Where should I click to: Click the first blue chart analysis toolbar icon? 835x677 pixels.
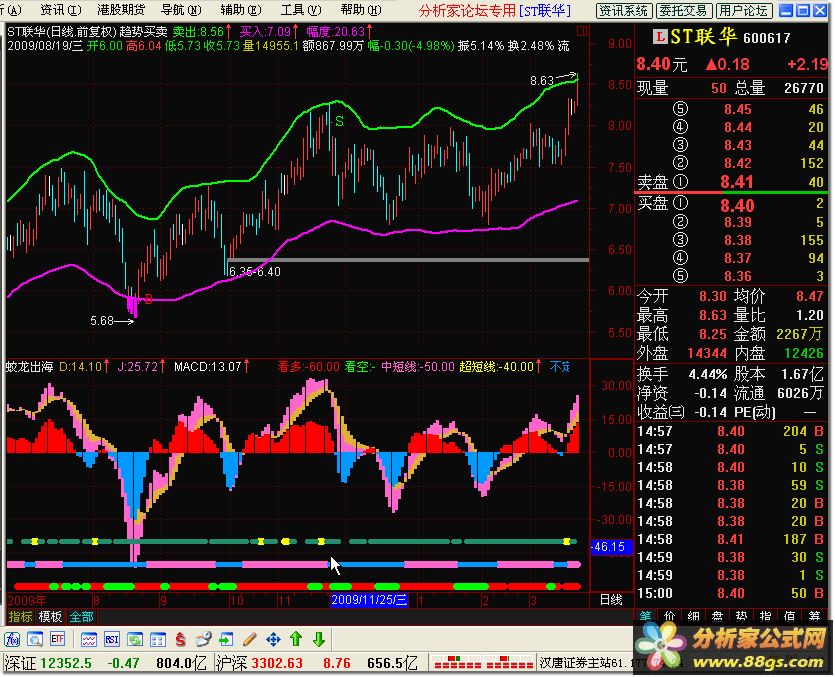tap(12, 639)
